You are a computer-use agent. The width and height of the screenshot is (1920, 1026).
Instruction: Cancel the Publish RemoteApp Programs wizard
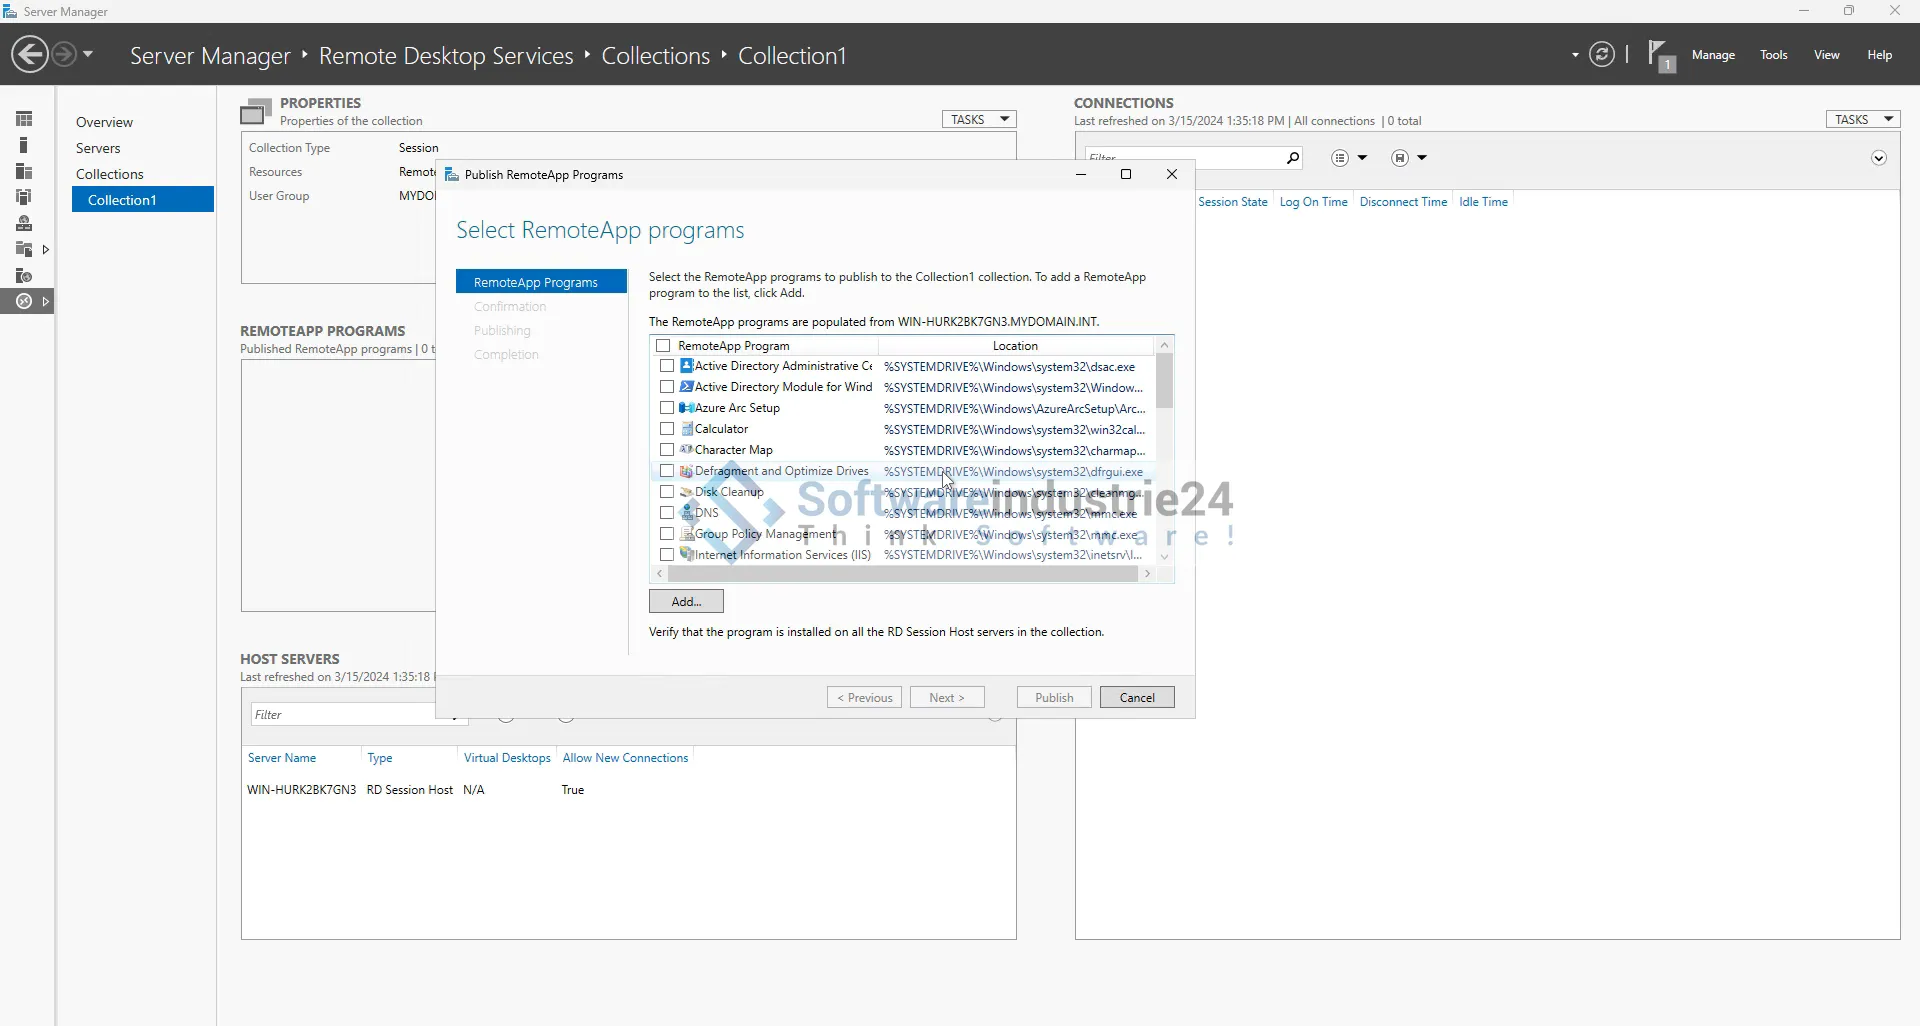click(x=1136, y=697)
